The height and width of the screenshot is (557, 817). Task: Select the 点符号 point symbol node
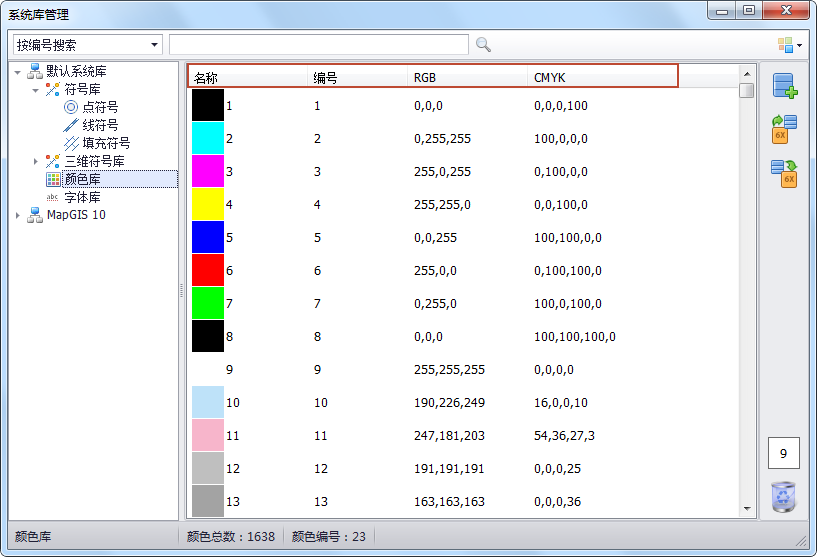click(x=99, y=107)
